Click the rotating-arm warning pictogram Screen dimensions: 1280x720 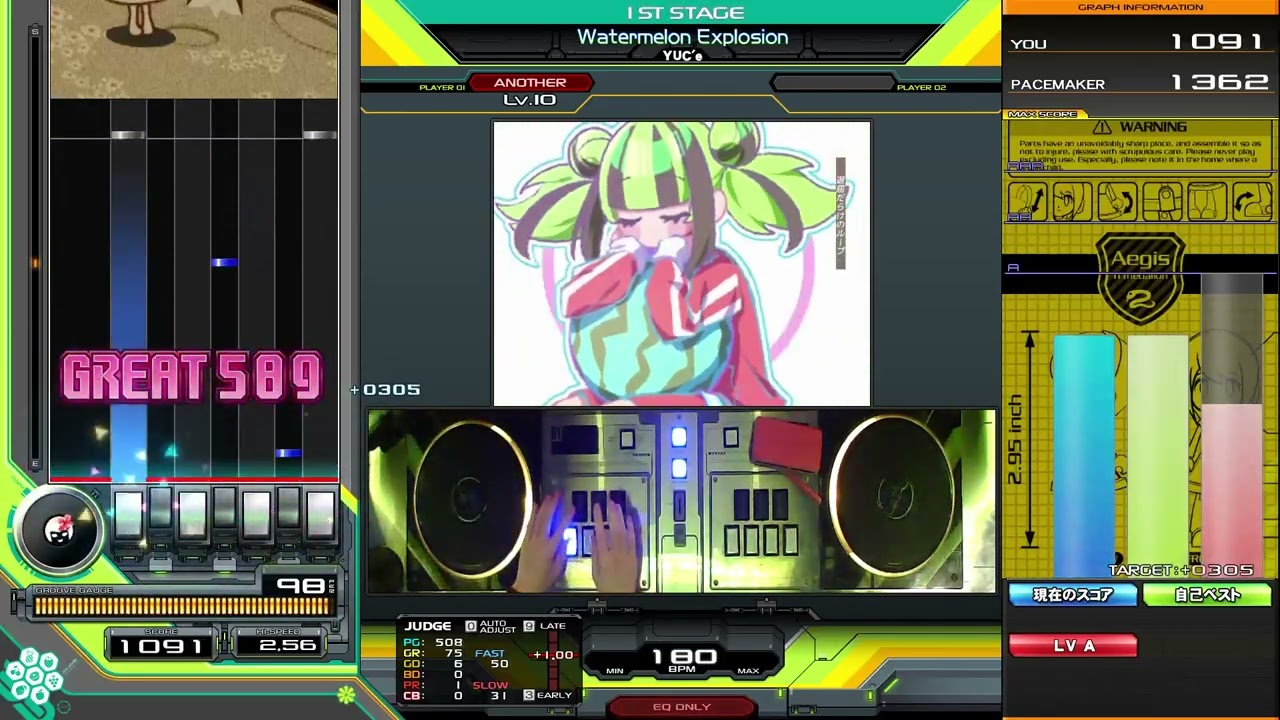coord(1117,202)
